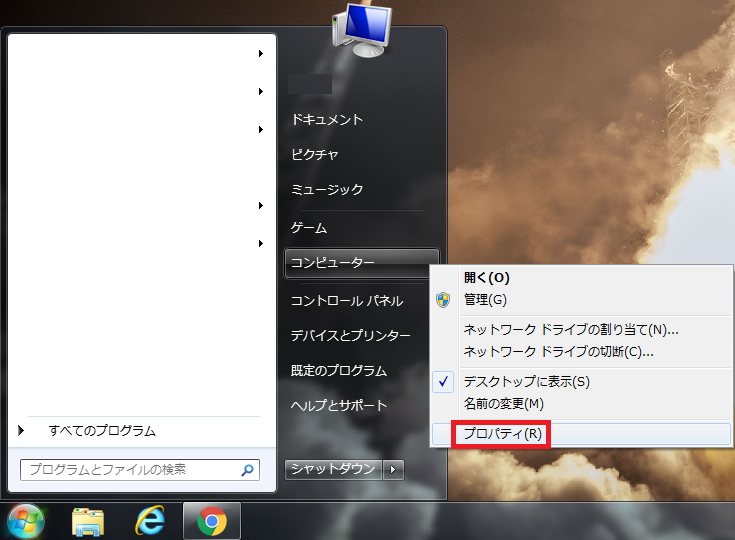Click the computer user picture icon

pos(361,29)
